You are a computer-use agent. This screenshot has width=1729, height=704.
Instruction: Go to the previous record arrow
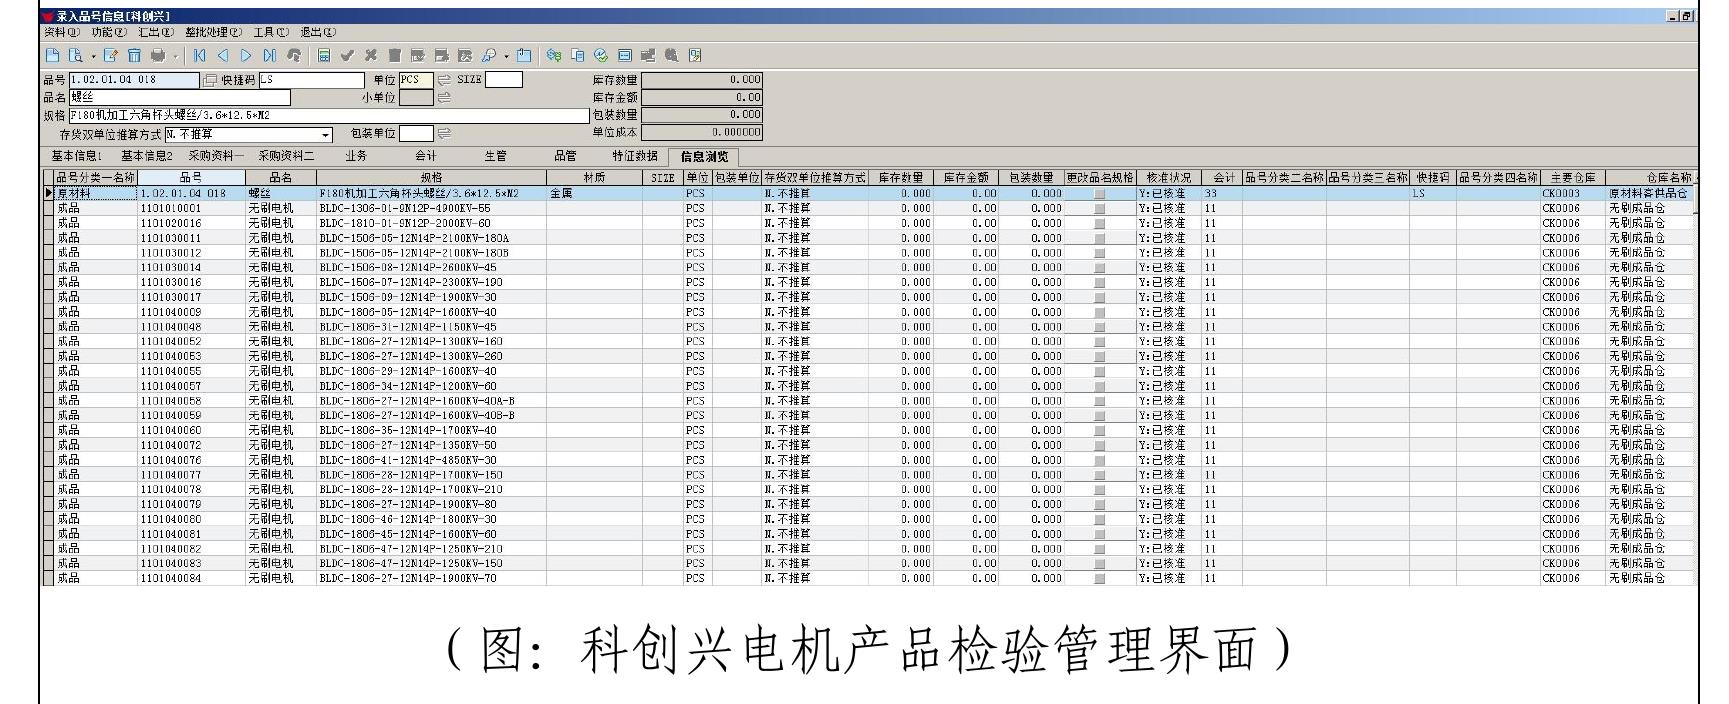pos(223,55)
